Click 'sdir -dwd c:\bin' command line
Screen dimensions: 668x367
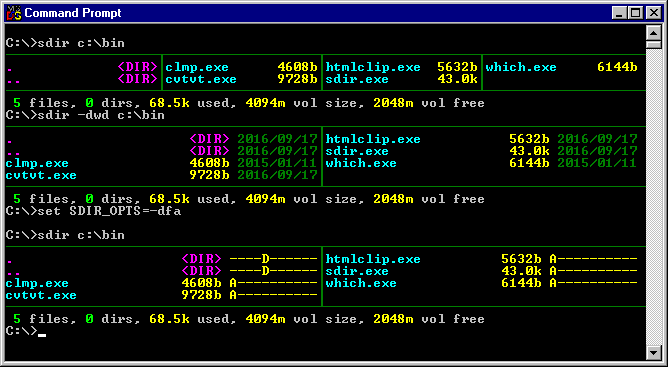[x=85, y=115]
